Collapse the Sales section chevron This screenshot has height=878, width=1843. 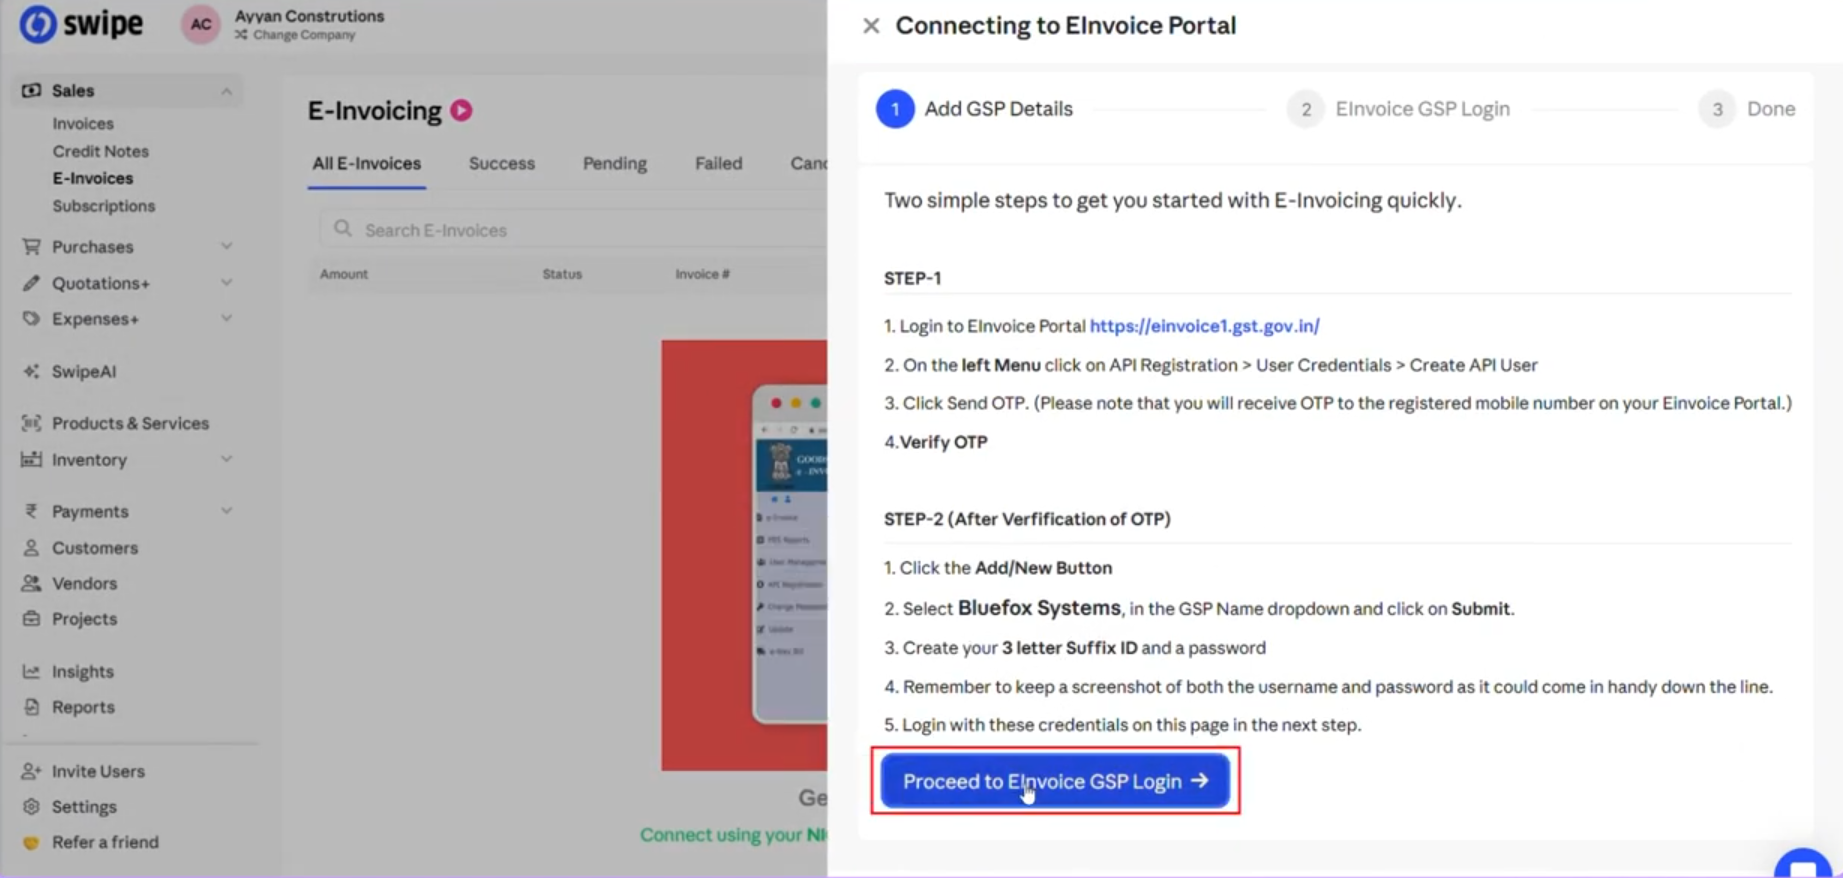pyautogui.click(x=227, y=91)
